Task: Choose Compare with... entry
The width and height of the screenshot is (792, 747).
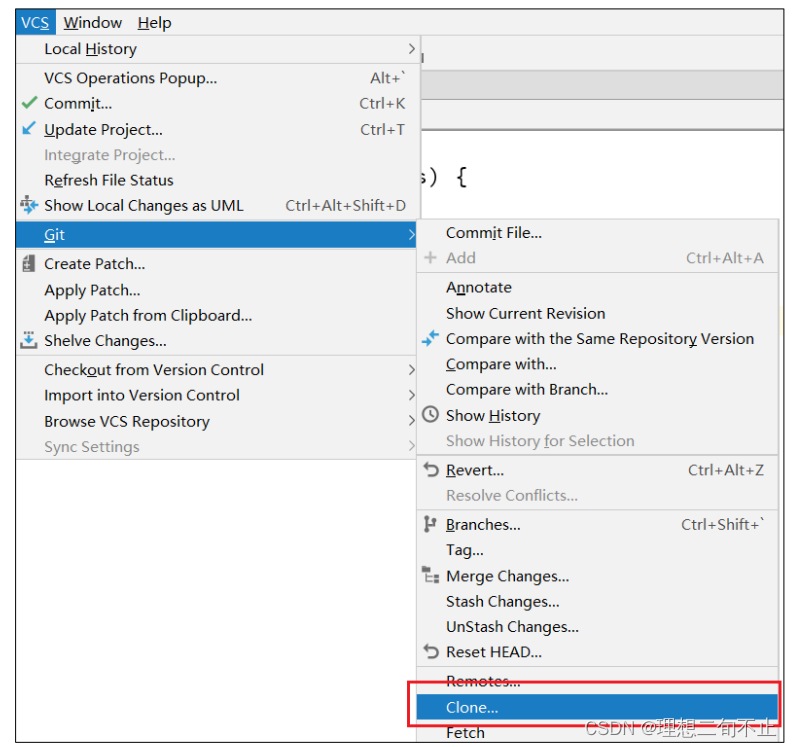Action: [597, 364]
